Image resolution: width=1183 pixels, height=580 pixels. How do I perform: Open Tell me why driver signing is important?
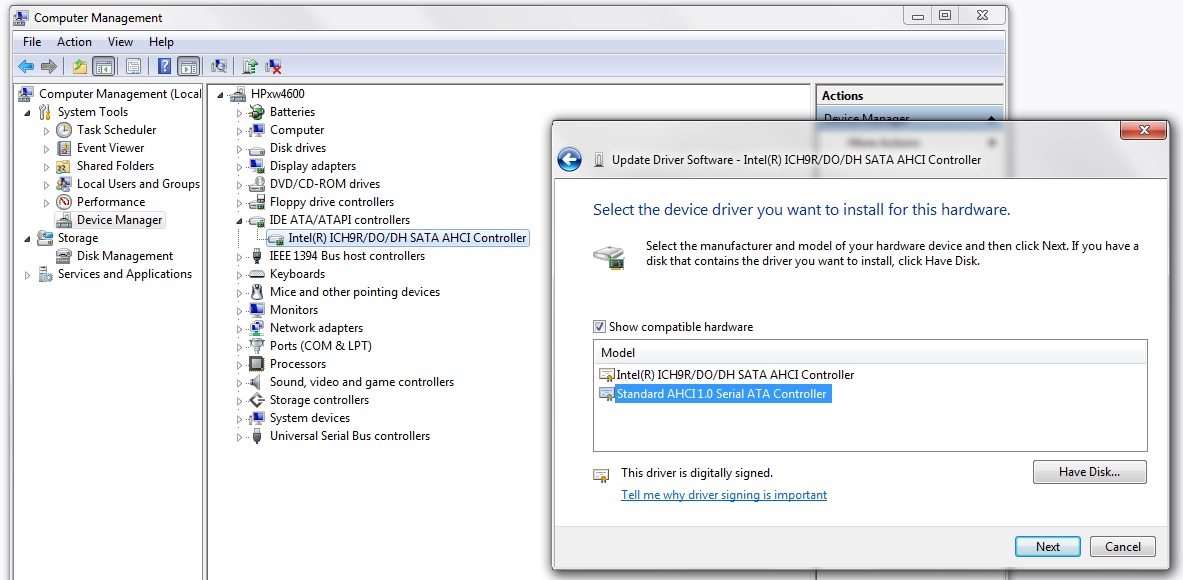pos(724,495)
